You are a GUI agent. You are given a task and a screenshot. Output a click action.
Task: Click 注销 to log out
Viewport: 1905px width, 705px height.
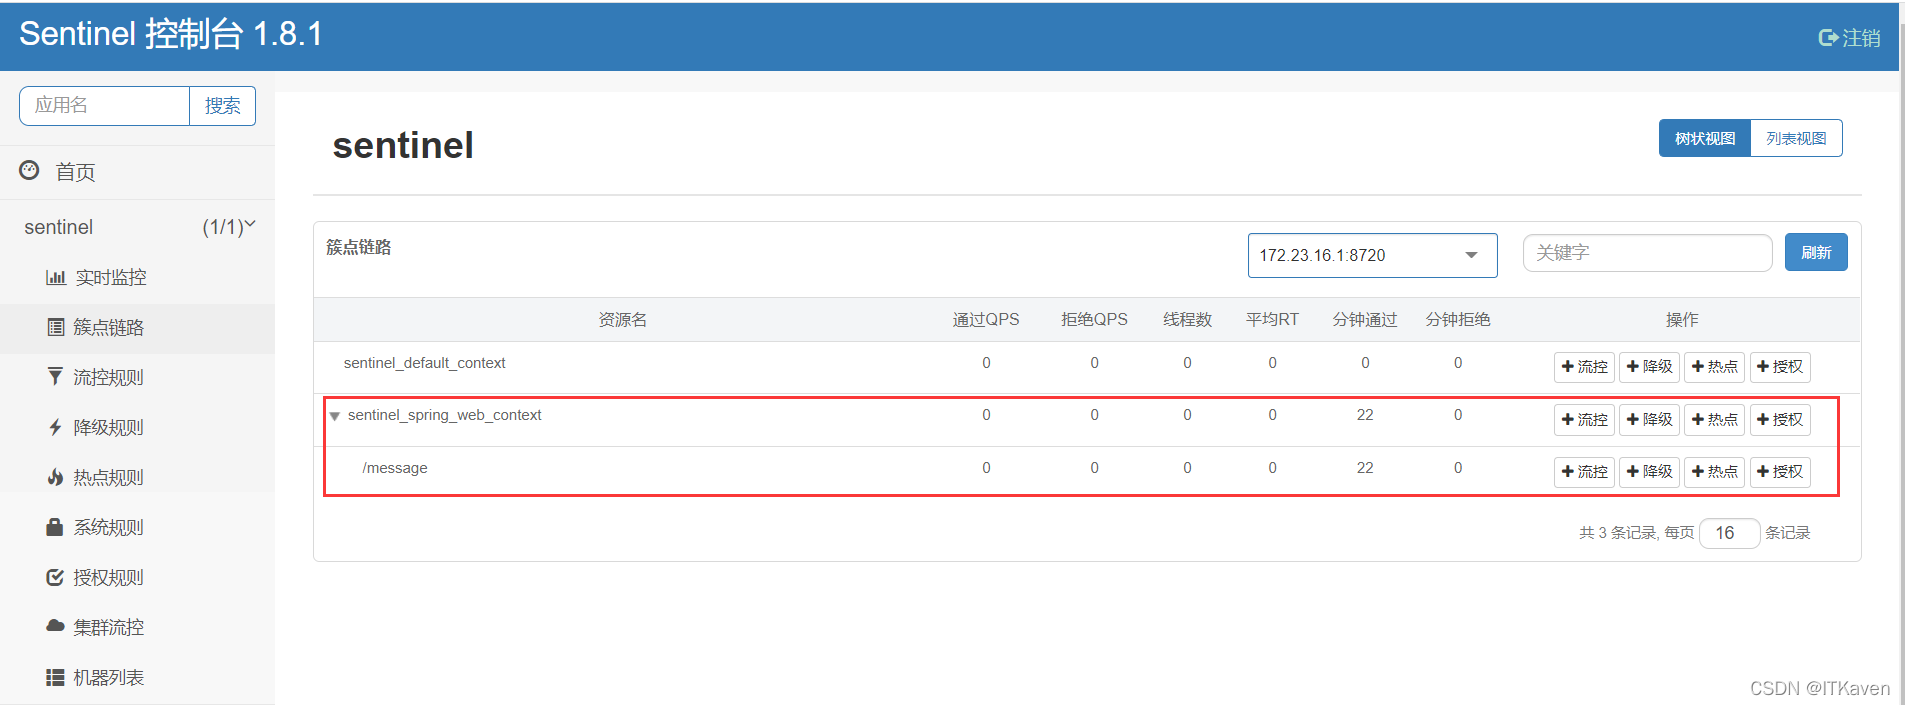coord(1861,38)
